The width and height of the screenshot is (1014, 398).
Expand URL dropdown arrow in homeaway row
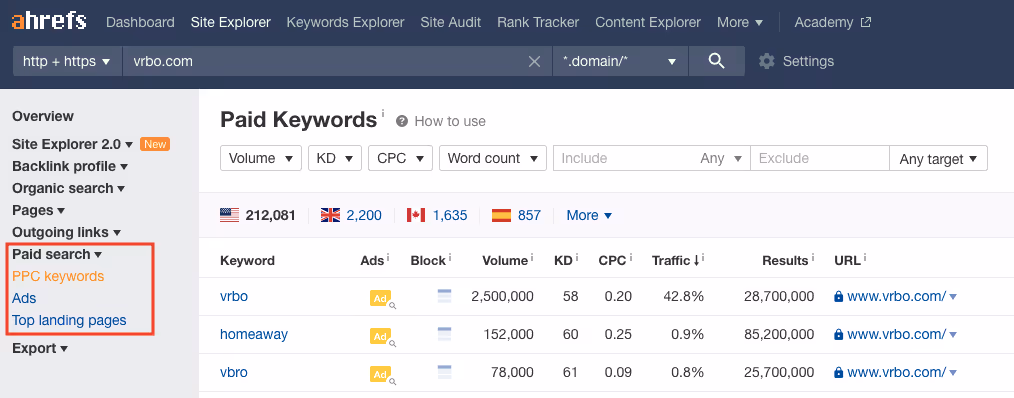point(953,335)
